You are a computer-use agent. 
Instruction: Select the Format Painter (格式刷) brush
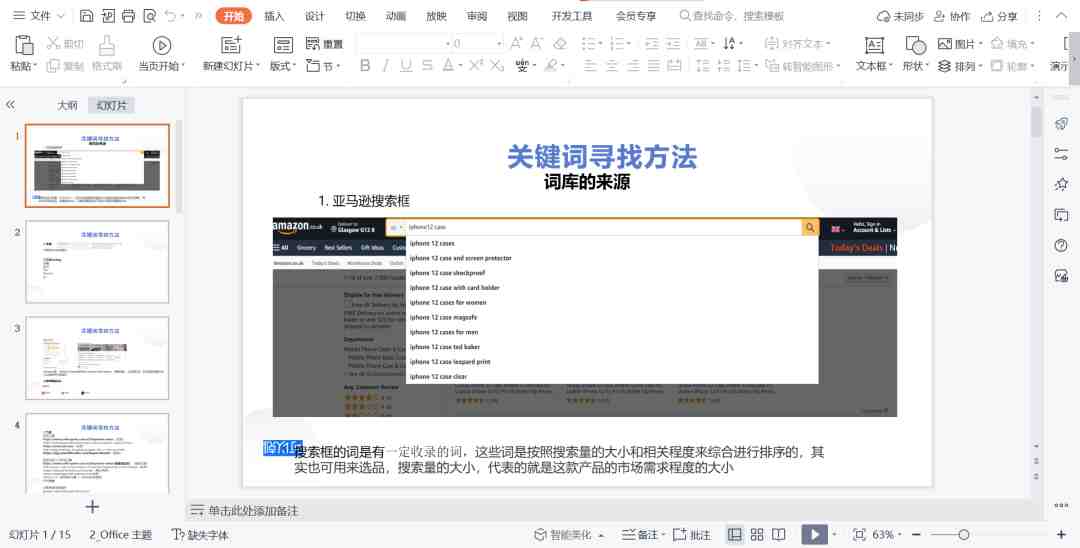tap(107, 45)
